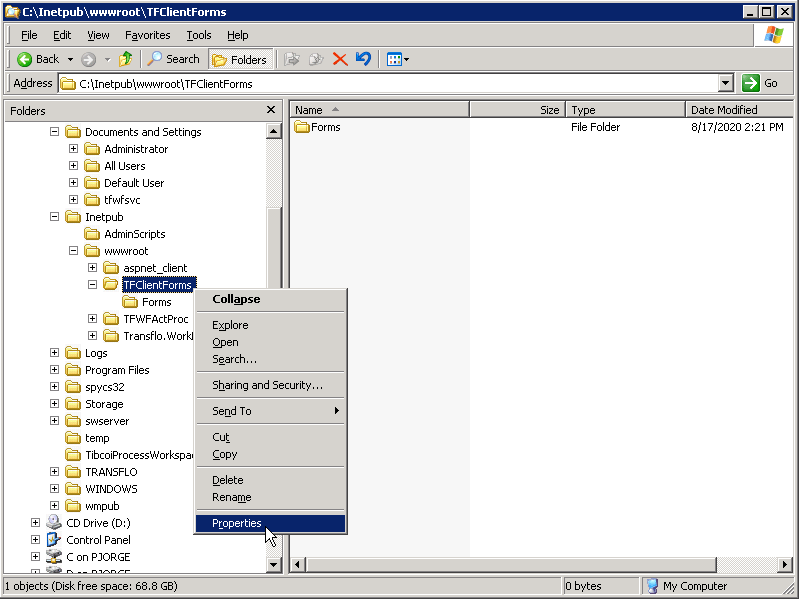
Task: Collapse the wwwroot folder node
Action: [x=73, y=251]
